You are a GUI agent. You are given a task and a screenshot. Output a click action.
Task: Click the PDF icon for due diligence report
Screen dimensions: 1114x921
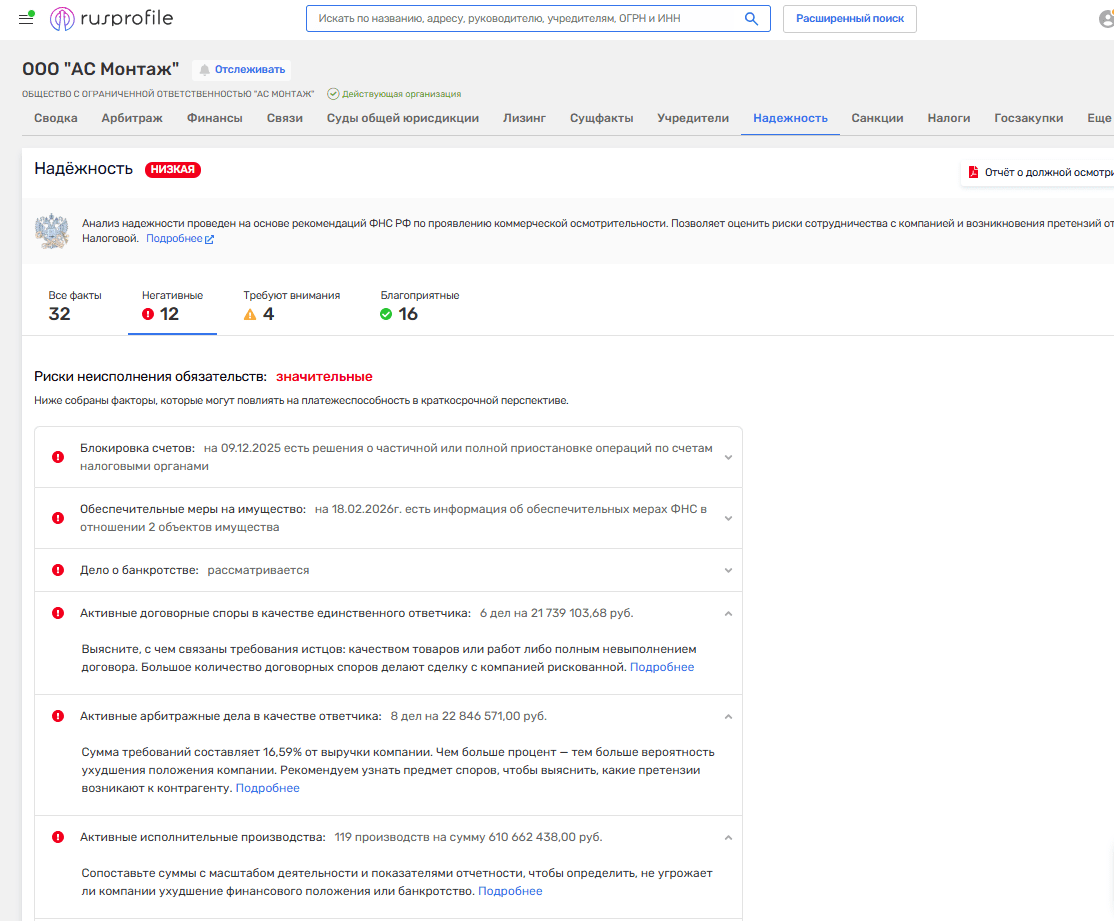click(x=972, y=172)
